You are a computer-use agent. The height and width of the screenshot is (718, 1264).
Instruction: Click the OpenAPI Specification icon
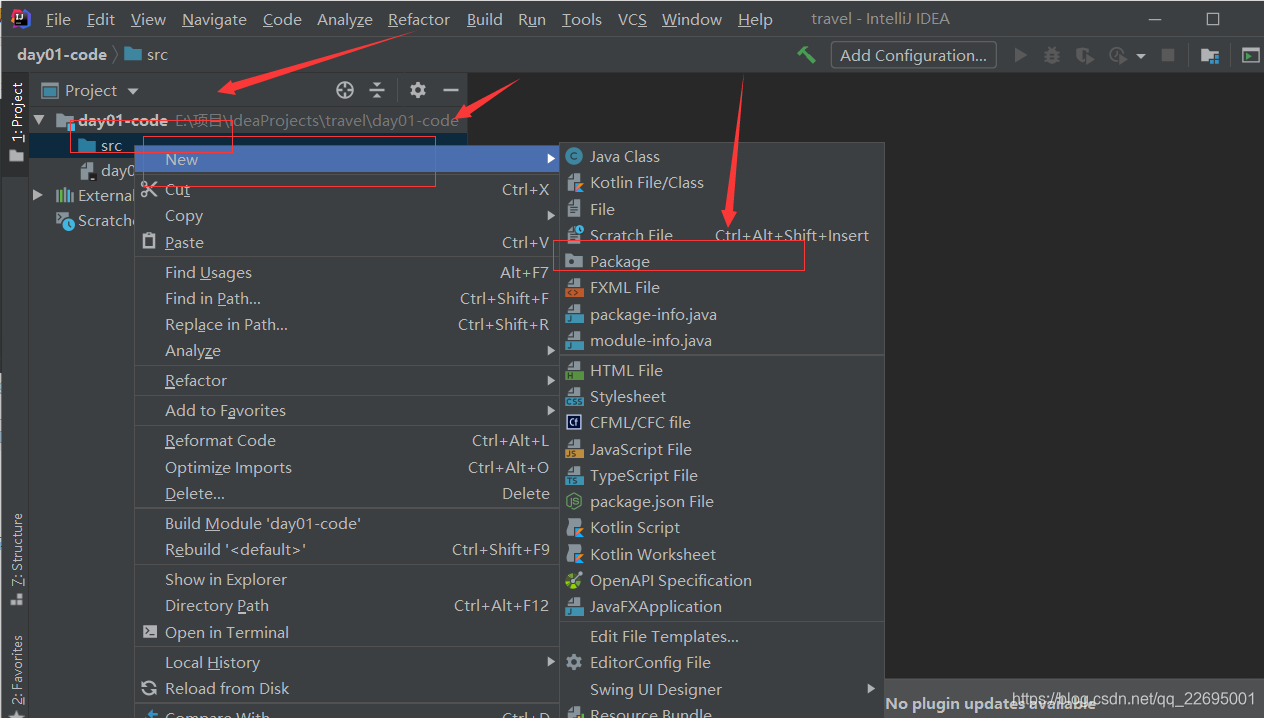(574, 581)
